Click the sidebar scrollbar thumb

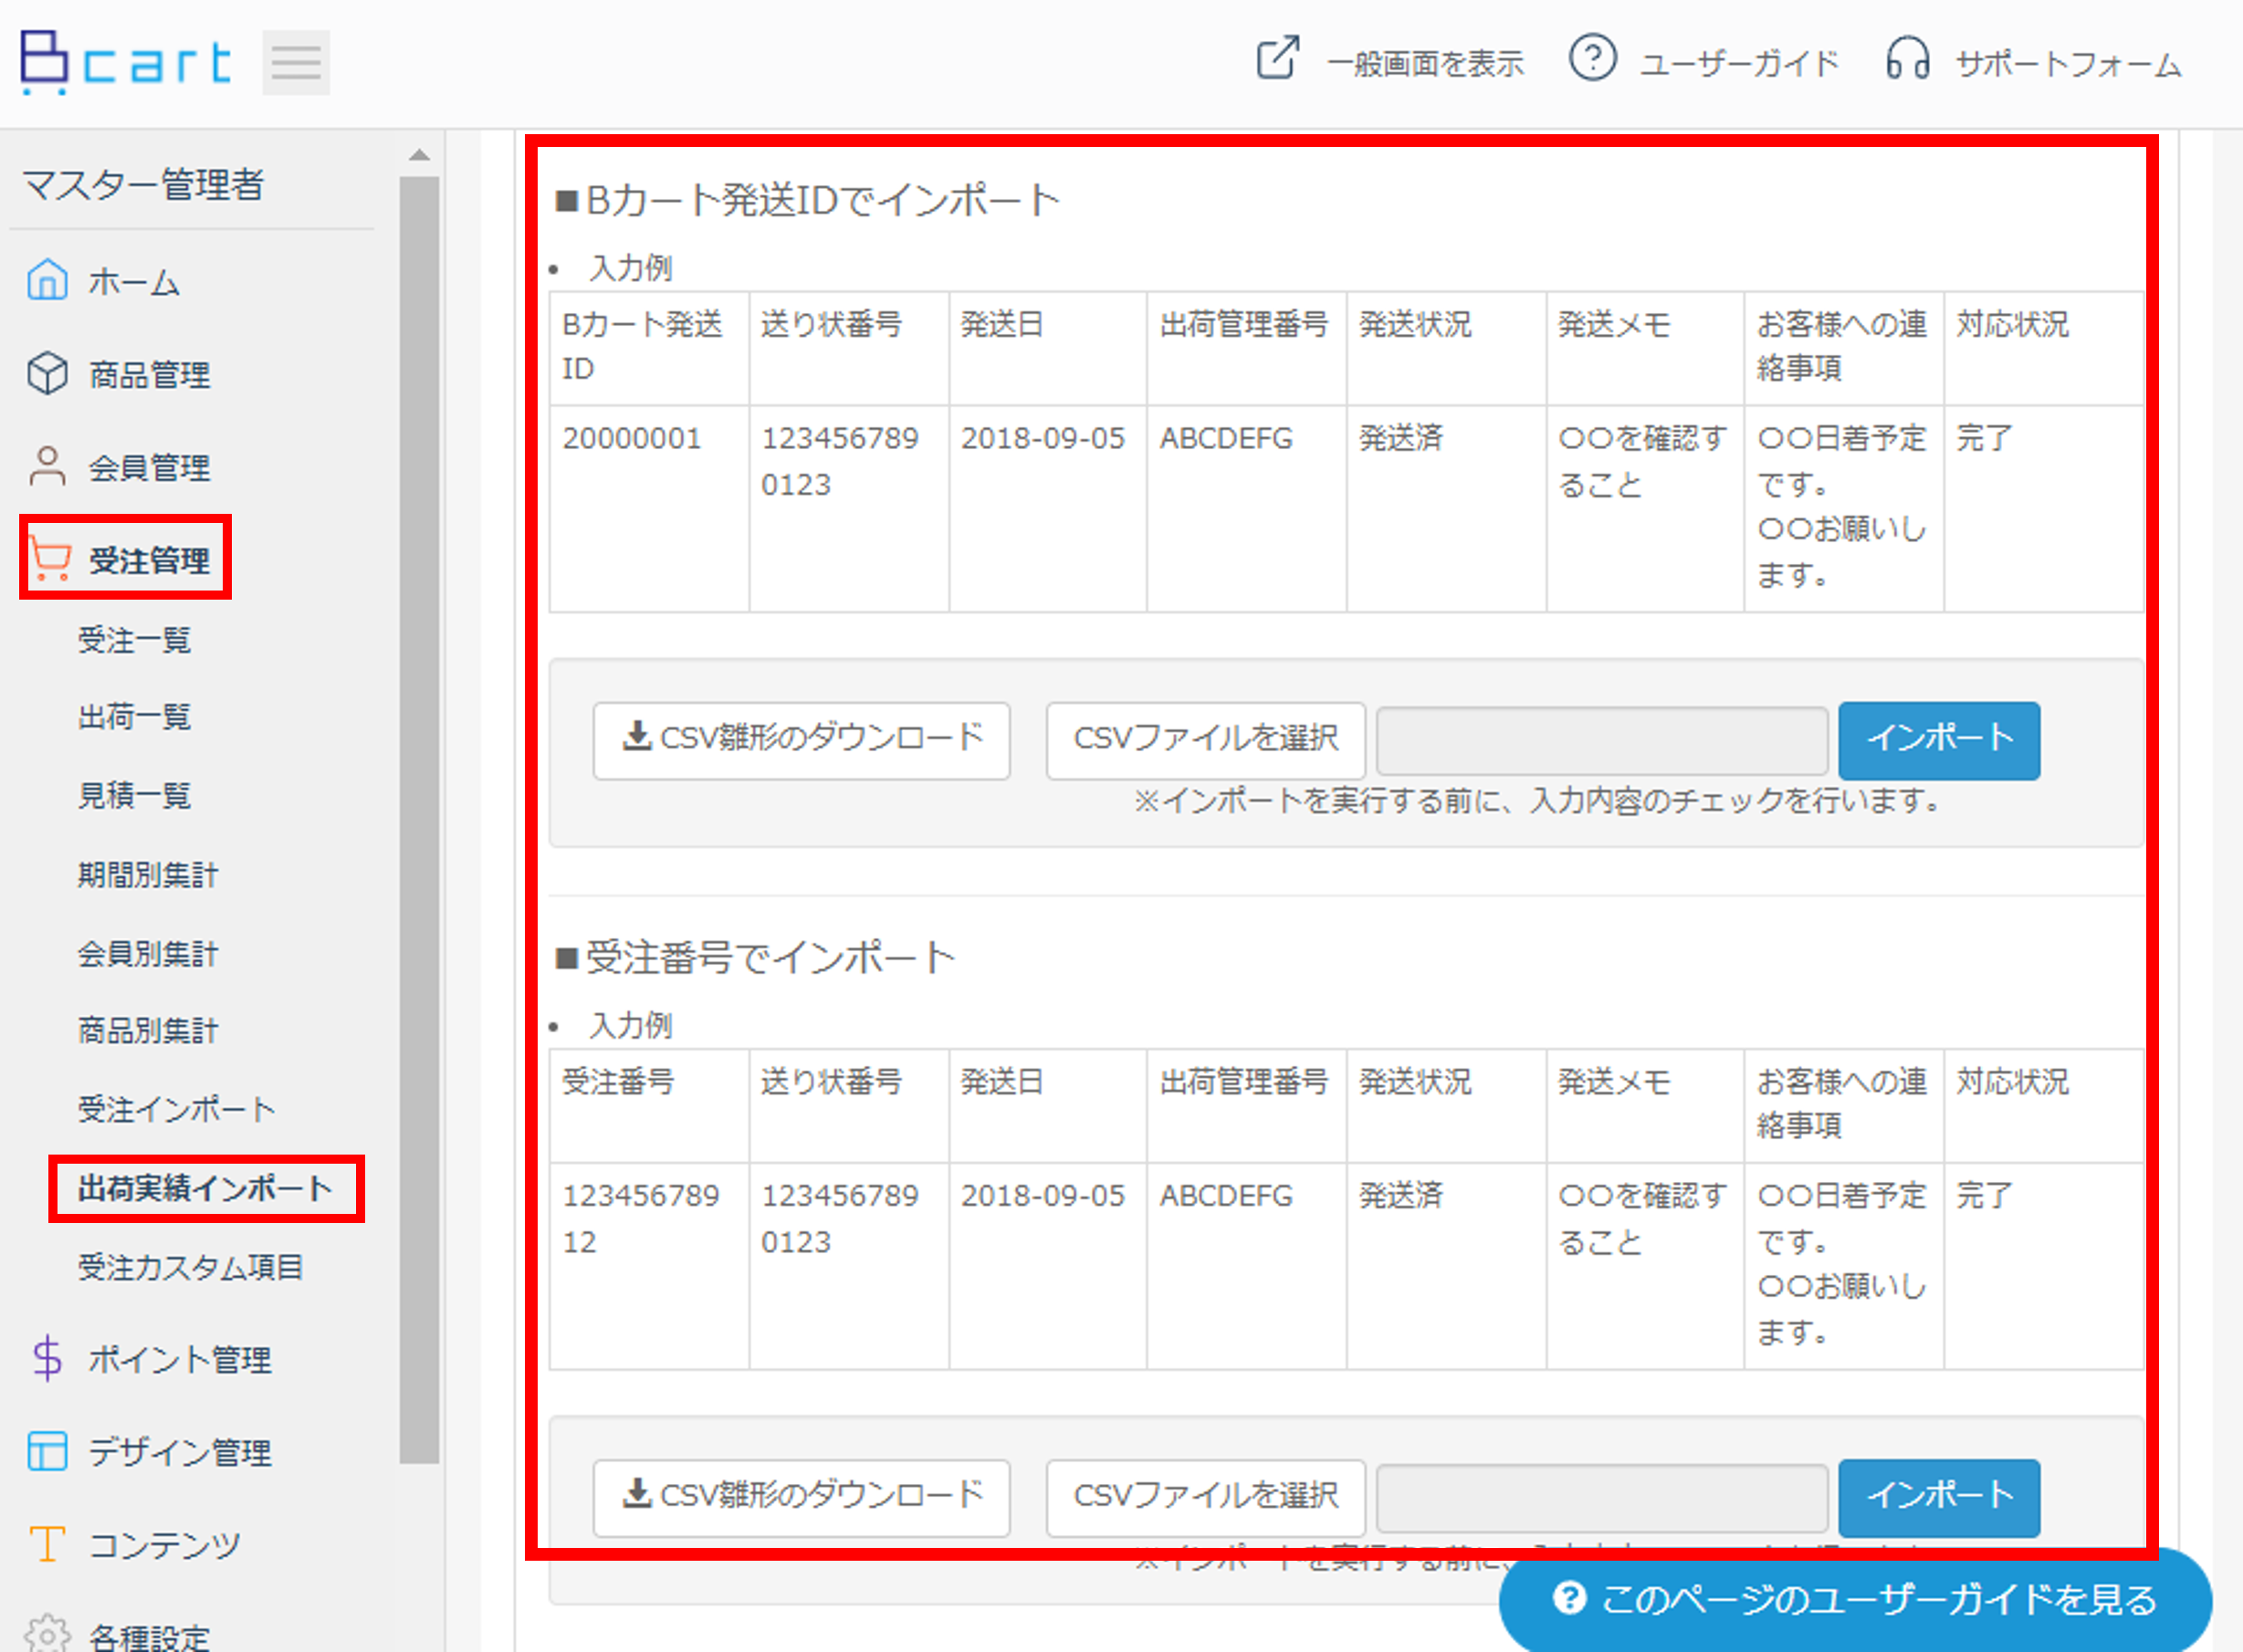[419, 819]
